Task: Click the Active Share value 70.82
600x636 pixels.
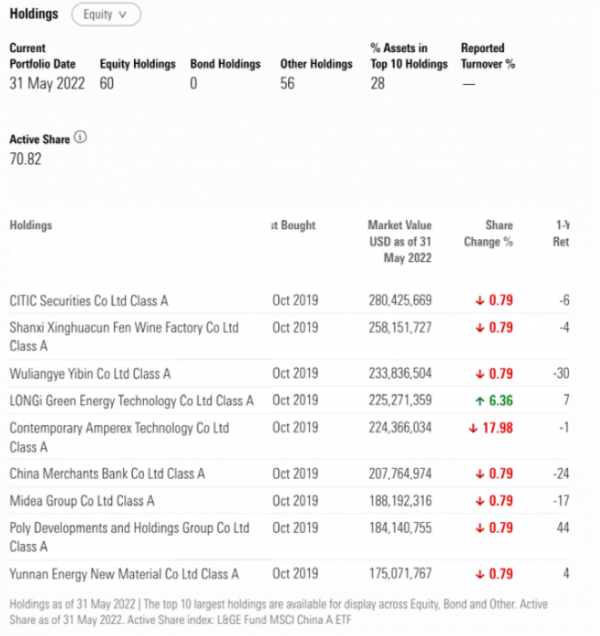Action: coord(26,159)
